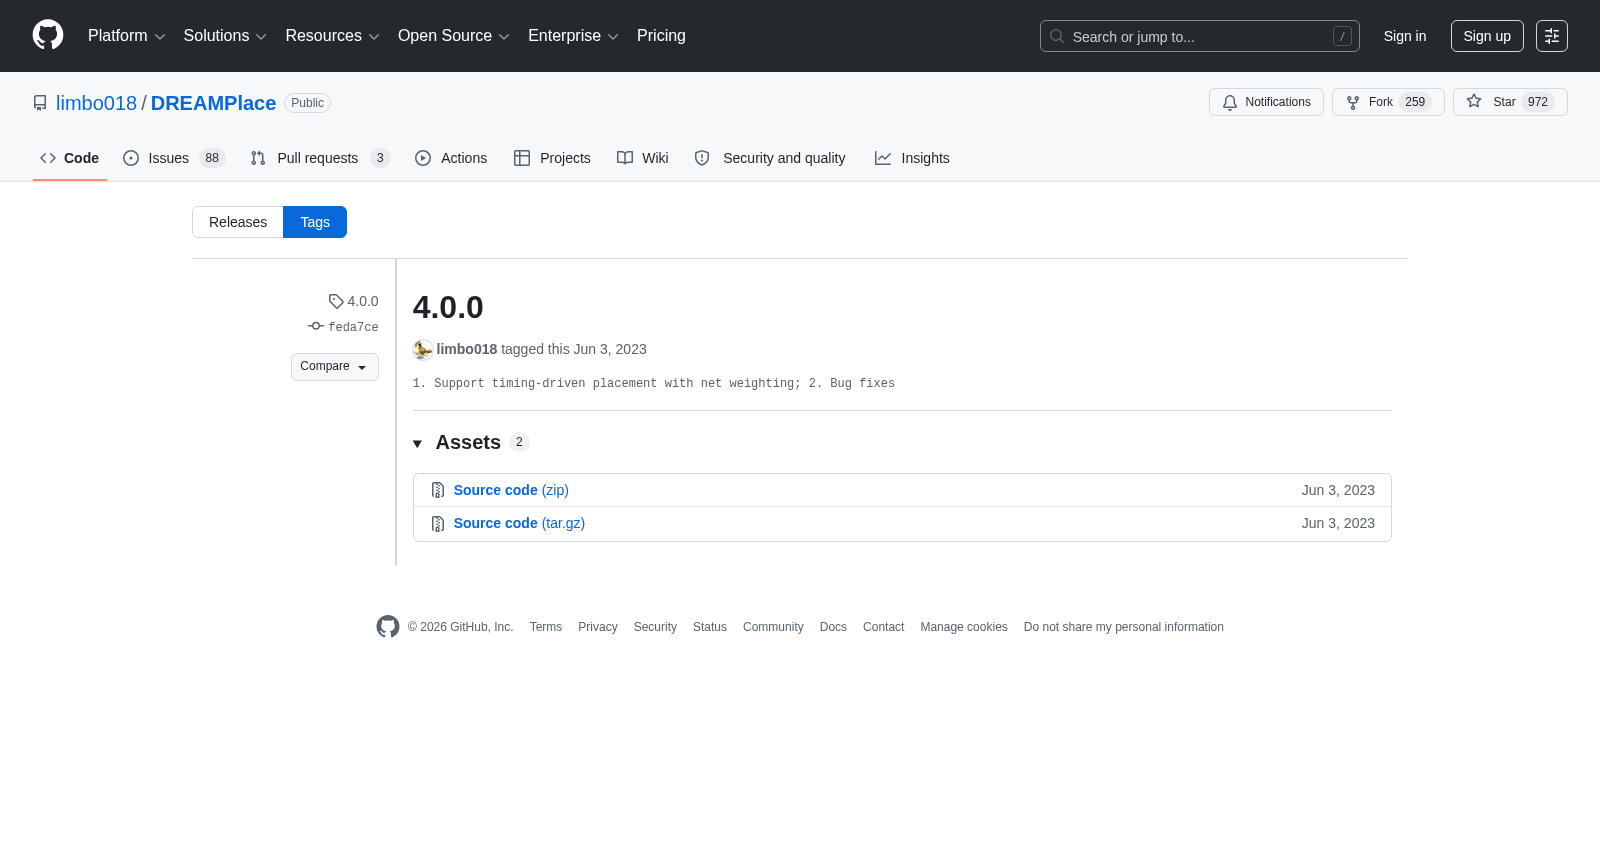
Task: Expand the Solutions menu
Action: pyautogui.click(x=225, y=36)
